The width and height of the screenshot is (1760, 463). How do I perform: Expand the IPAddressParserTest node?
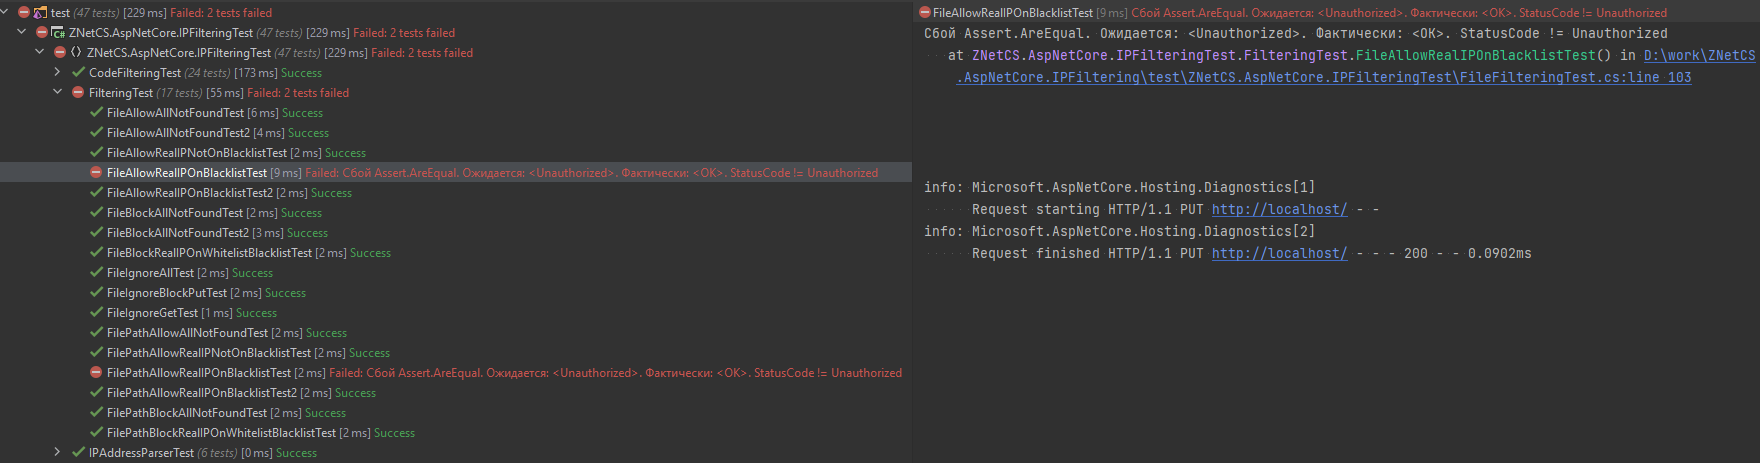click(57, 452)
